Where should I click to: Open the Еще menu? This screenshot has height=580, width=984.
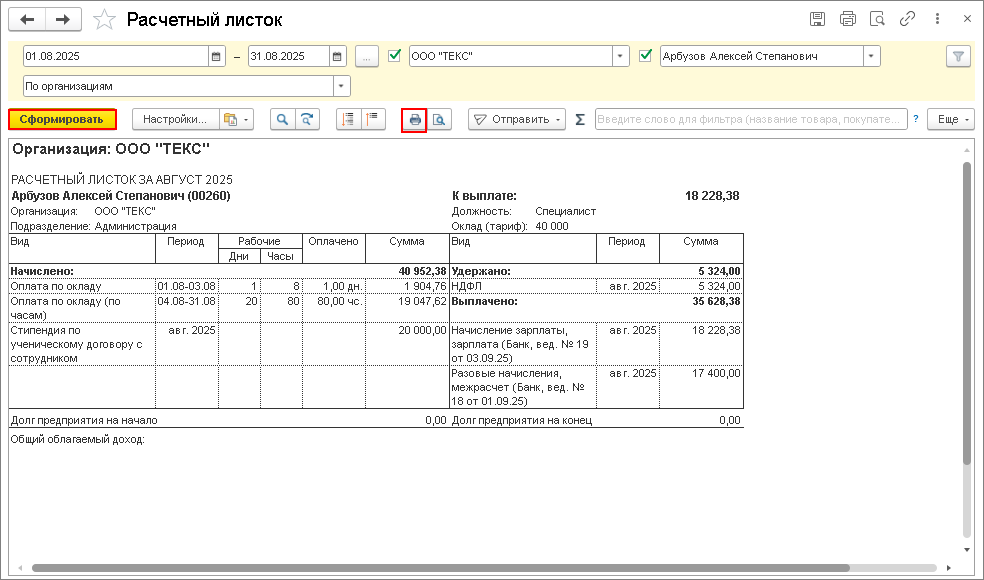coord(951,119)
